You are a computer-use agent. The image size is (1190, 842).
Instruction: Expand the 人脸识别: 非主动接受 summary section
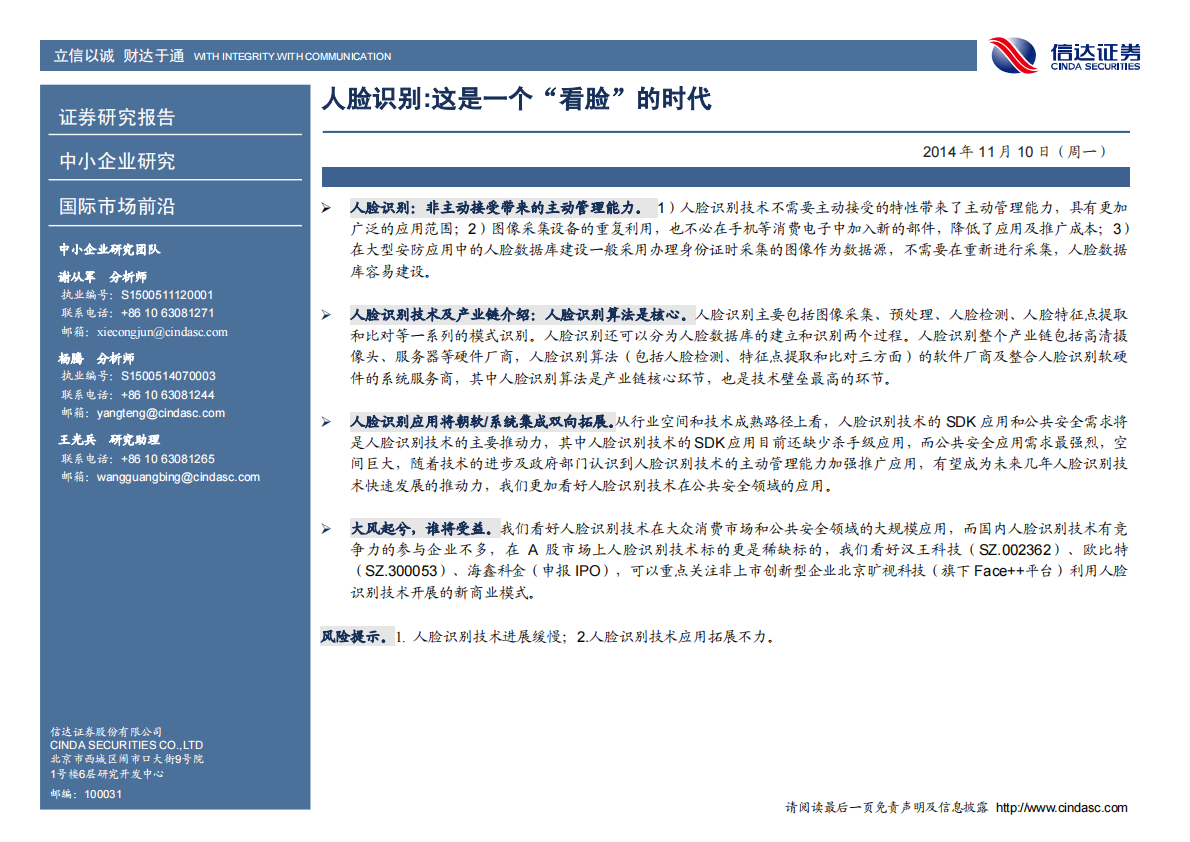(x=497, y=206)
